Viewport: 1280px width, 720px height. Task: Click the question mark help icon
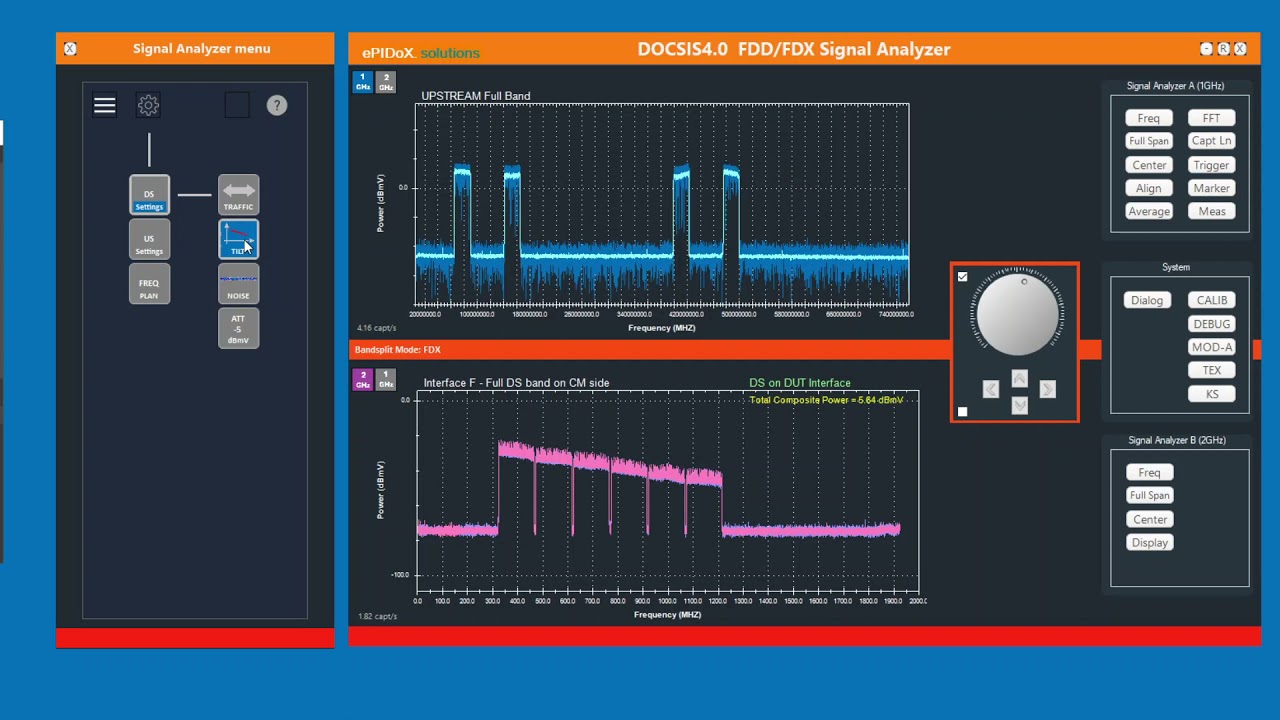pyautogui.click(x=277, y=105)
